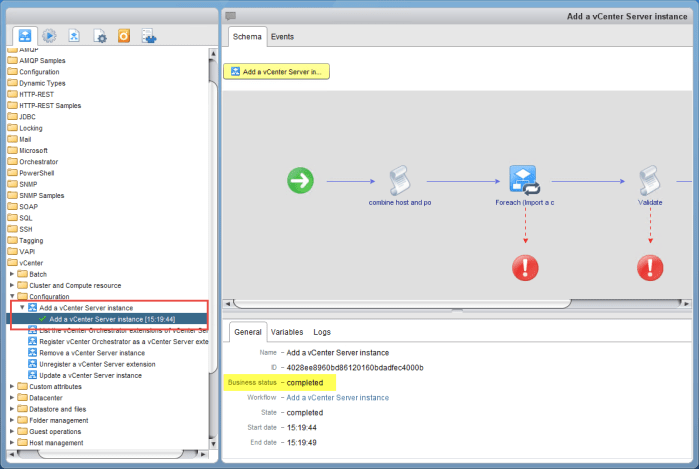Select the Validate script node

(650, 181)
